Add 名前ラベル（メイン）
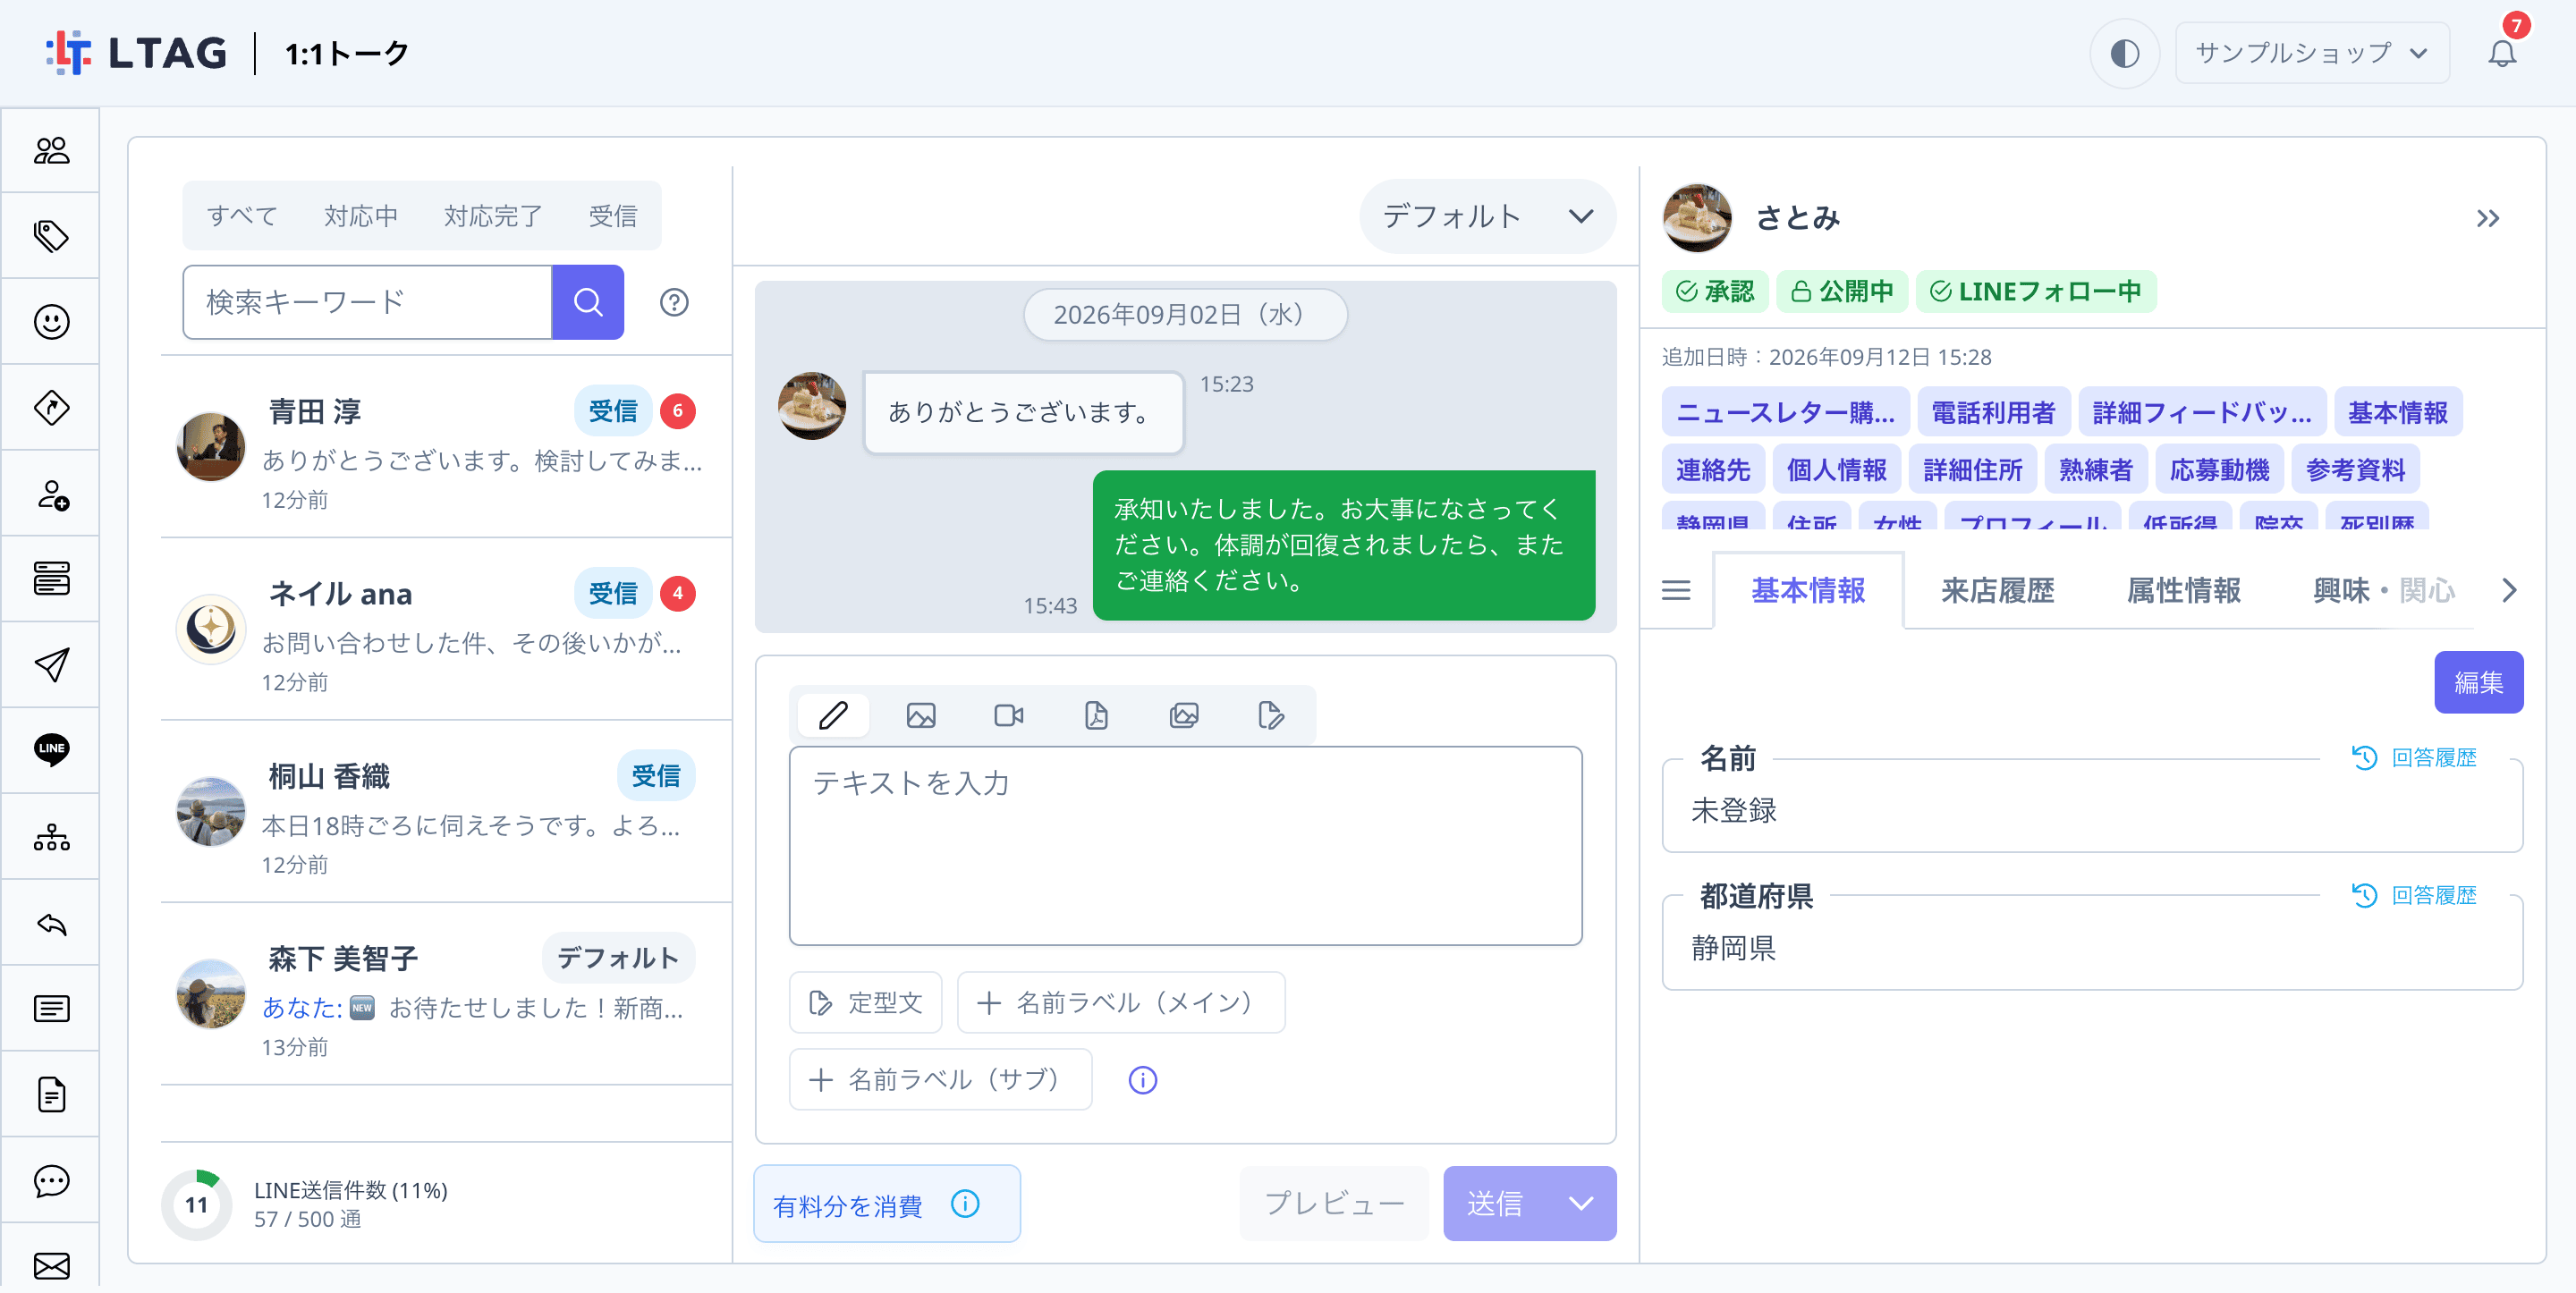Screen dimensions: 2576x1293 [1120, 1002]
